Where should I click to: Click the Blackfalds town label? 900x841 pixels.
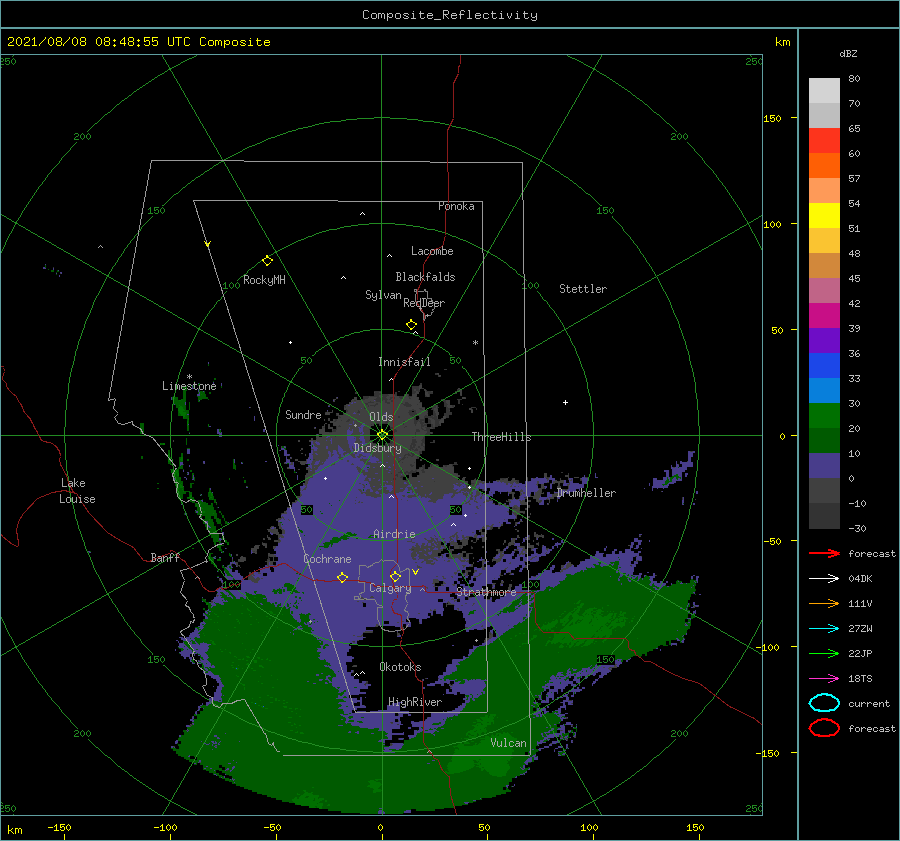(x=425, y=277)
